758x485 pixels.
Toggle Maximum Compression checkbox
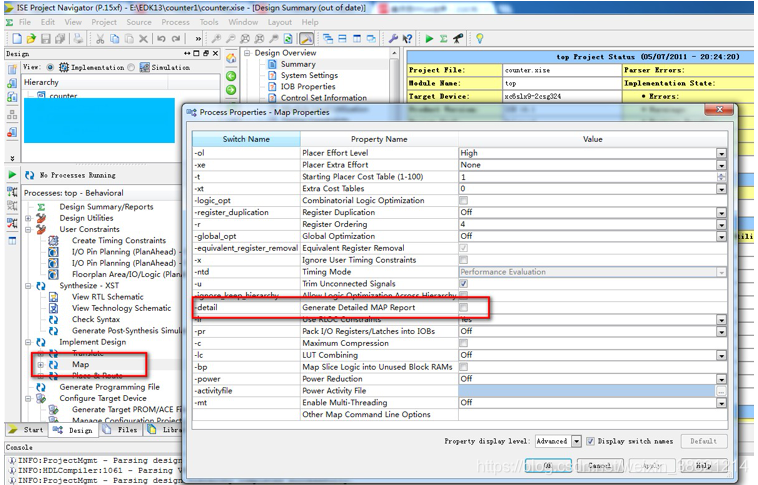(x=464, y=343)
